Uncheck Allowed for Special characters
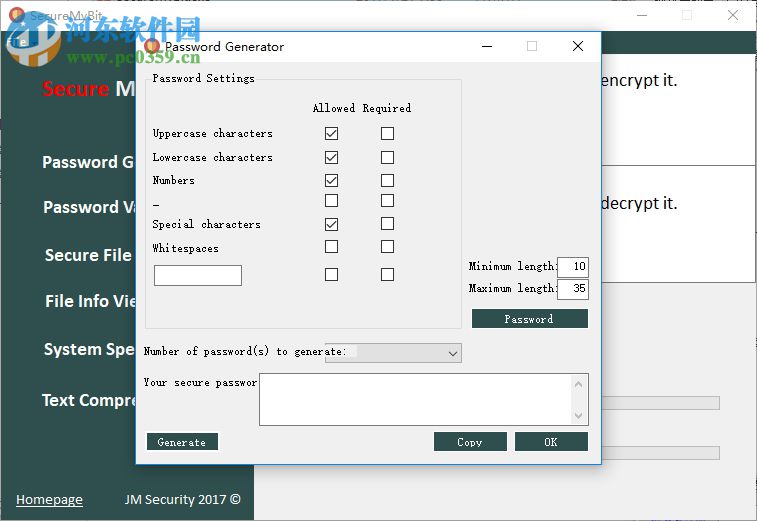The width and height of the screenshot is (757, 521). pos(331,224)
